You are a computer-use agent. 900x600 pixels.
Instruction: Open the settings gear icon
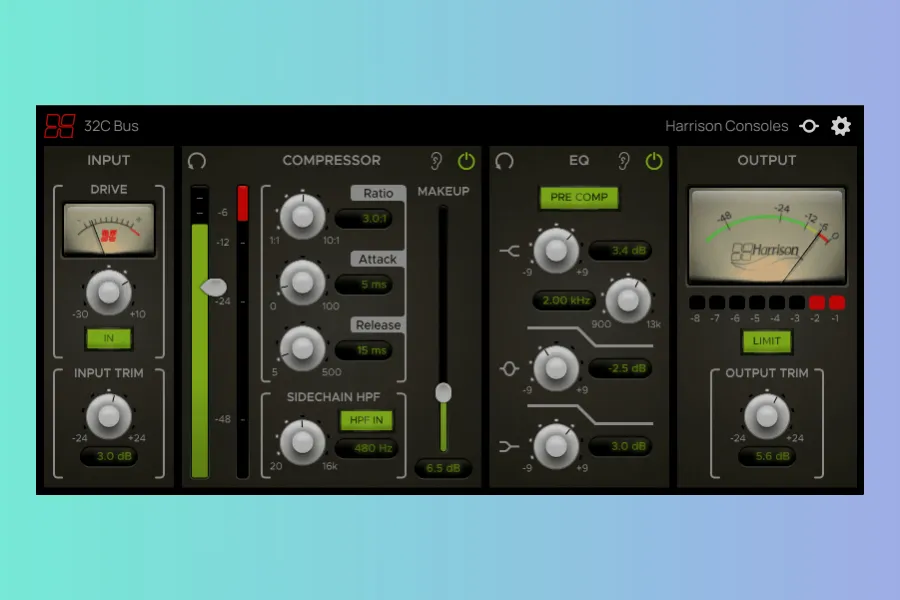coord(841,126)
